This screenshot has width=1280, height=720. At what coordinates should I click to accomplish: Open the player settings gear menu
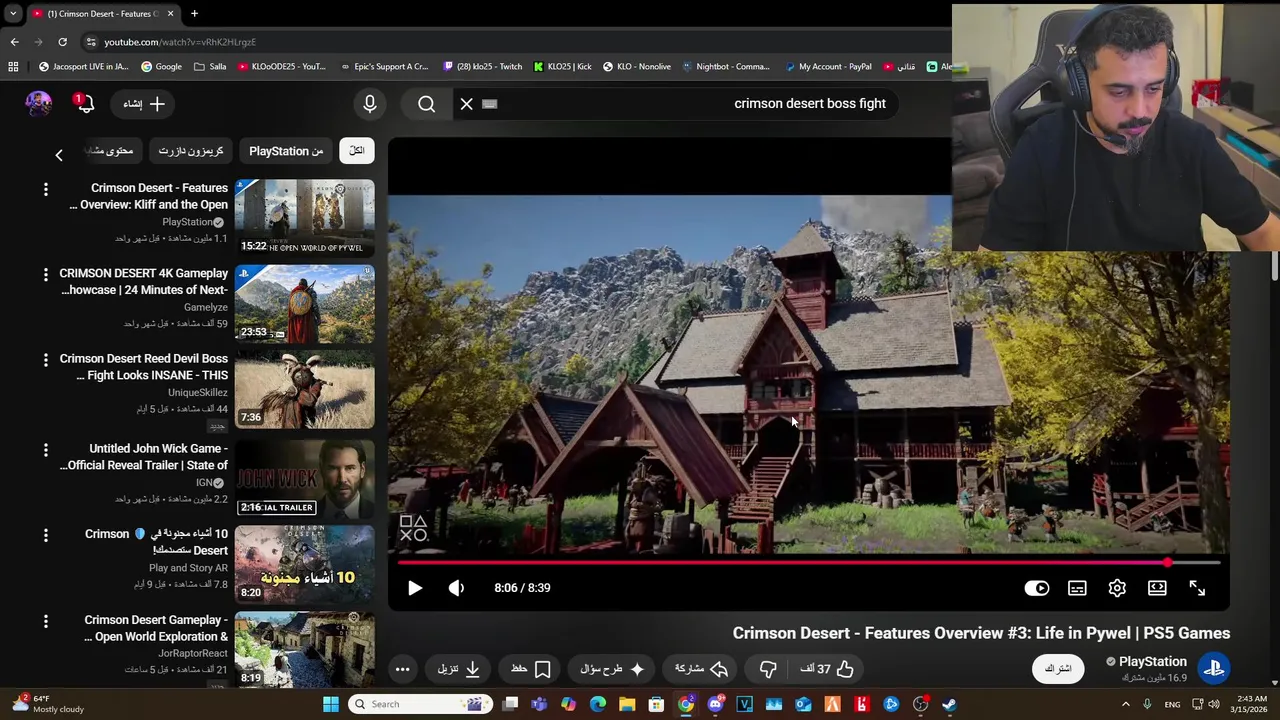coord(1117,588)
